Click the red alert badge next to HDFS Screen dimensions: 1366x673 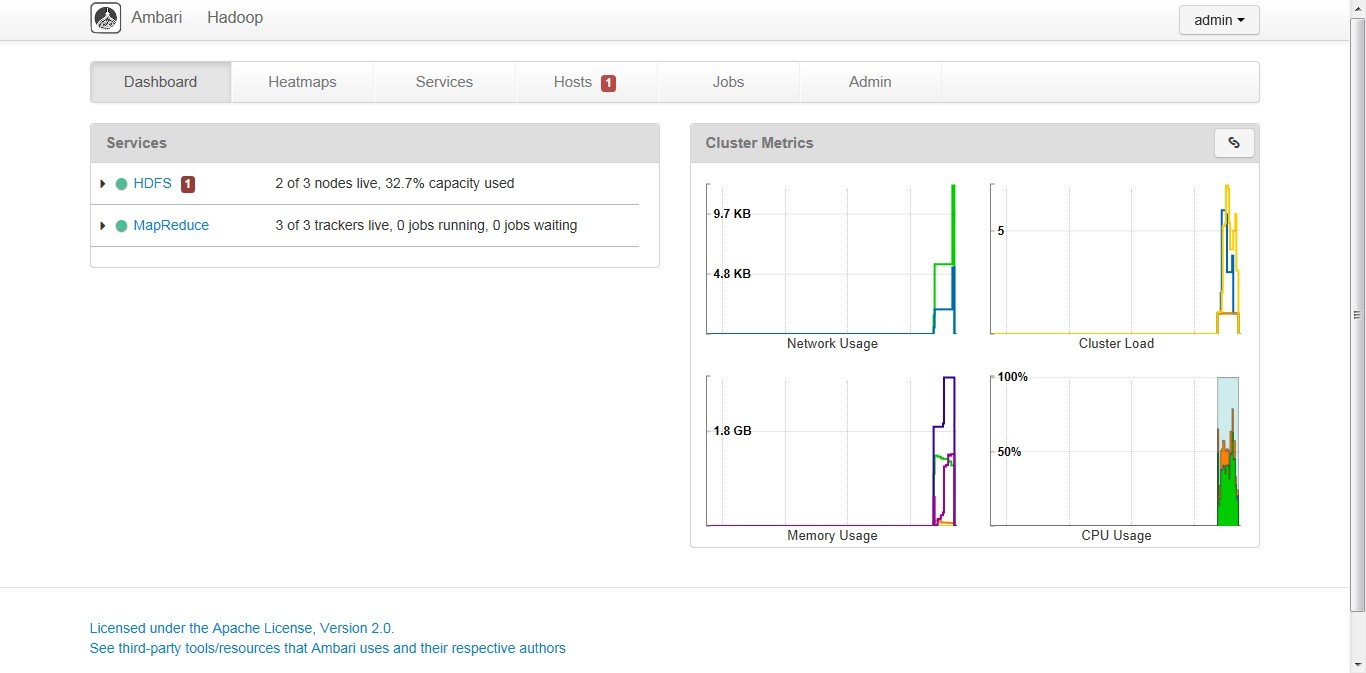click(x=188, y=184)
